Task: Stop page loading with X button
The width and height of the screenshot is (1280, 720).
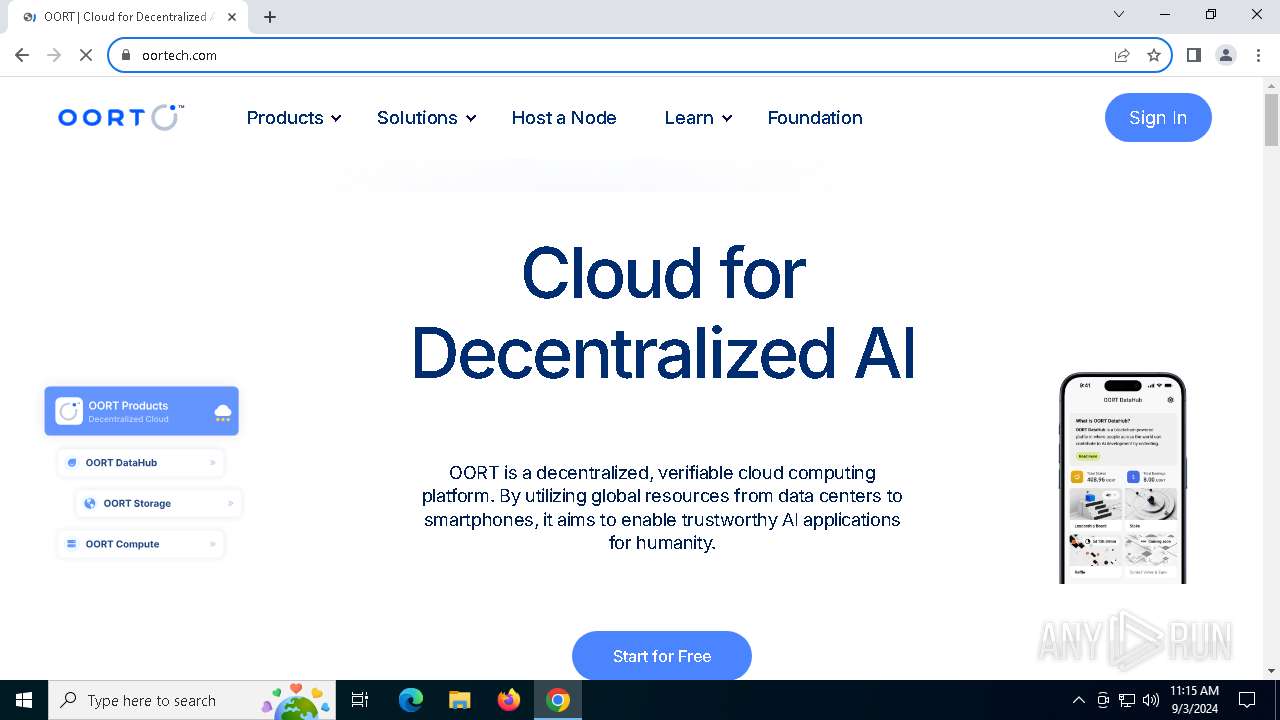Action: coord(86,55)
